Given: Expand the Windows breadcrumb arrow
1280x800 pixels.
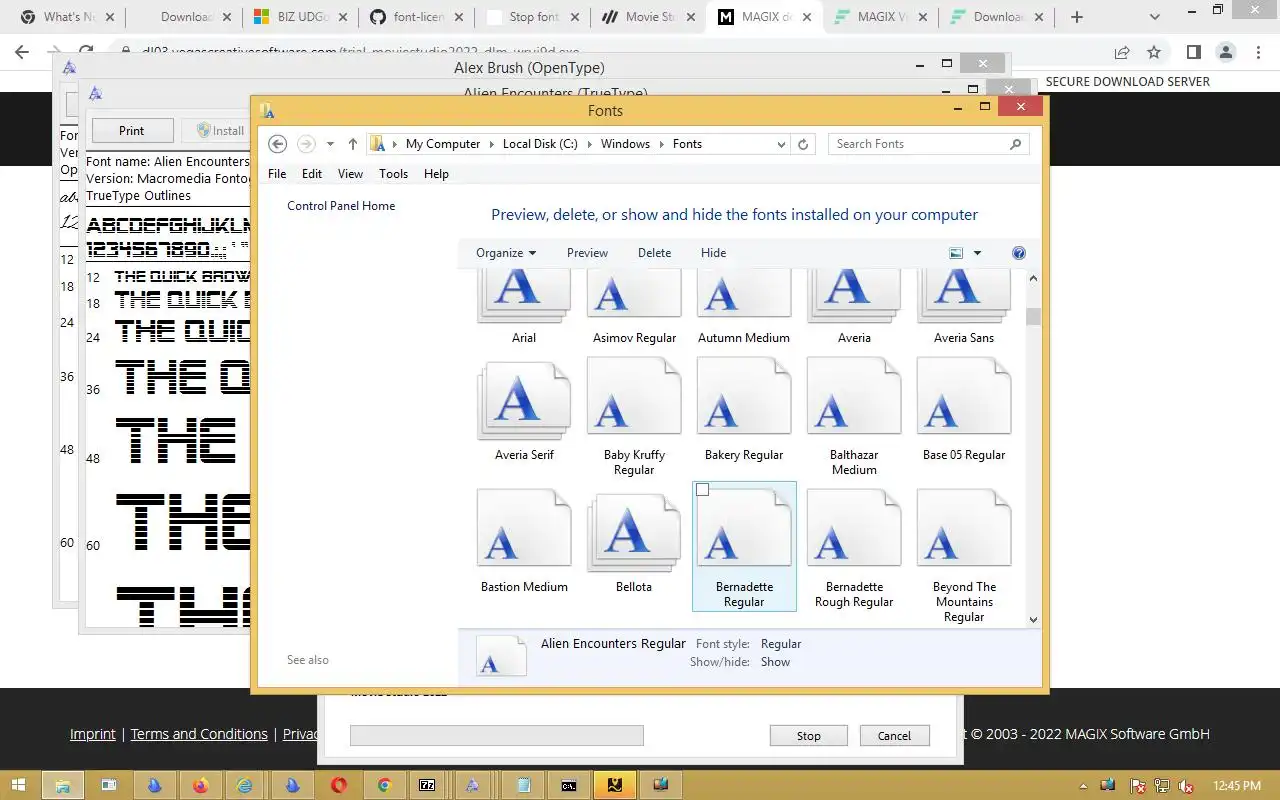Looking at the screenshot, I should pos(661,144).
